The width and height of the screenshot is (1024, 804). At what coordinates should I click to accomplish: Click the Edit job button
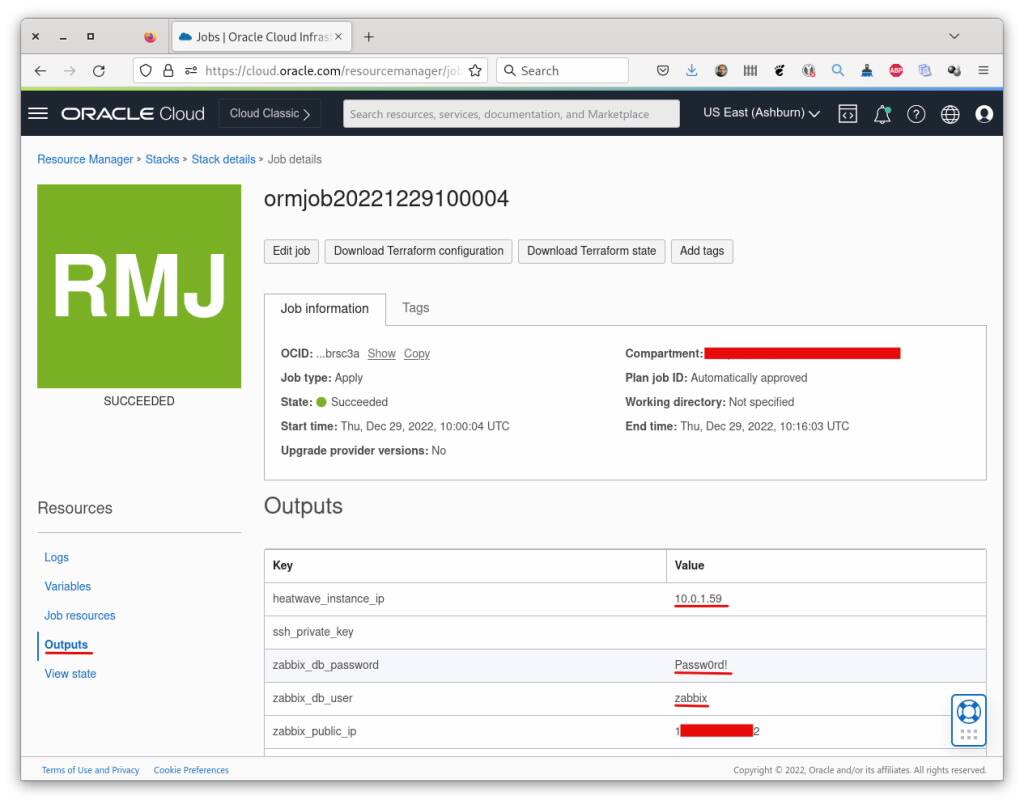click(291, 251)
